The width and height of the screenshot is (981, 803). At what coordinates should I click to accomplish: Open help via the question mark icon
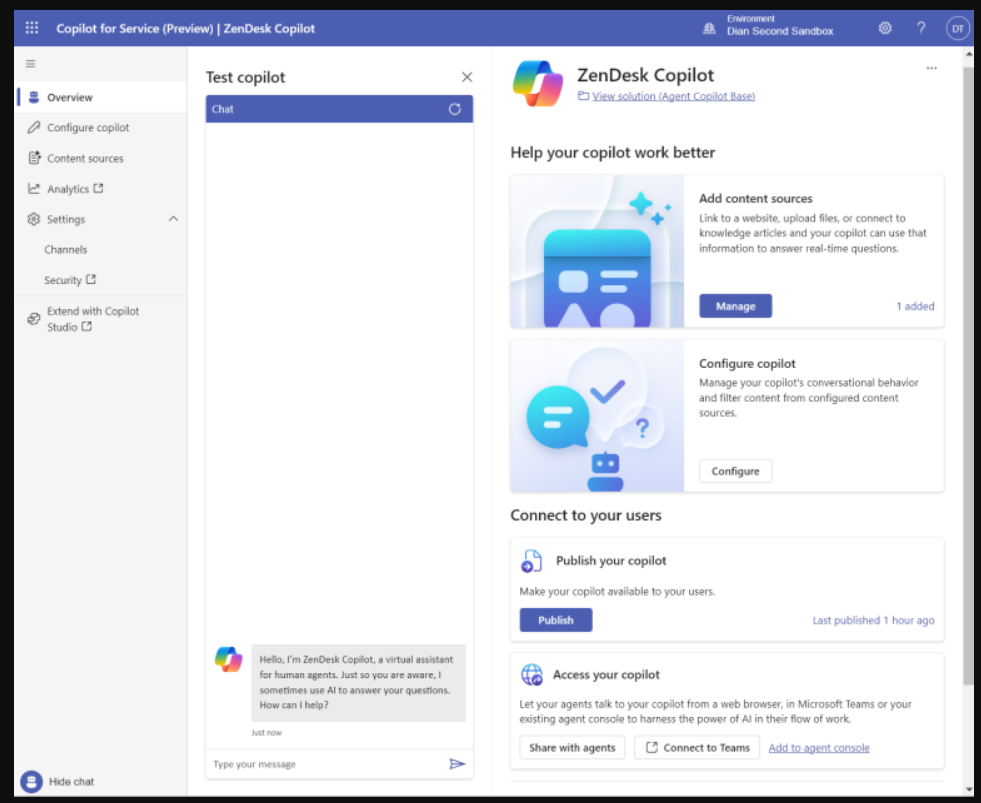point(921,28)
